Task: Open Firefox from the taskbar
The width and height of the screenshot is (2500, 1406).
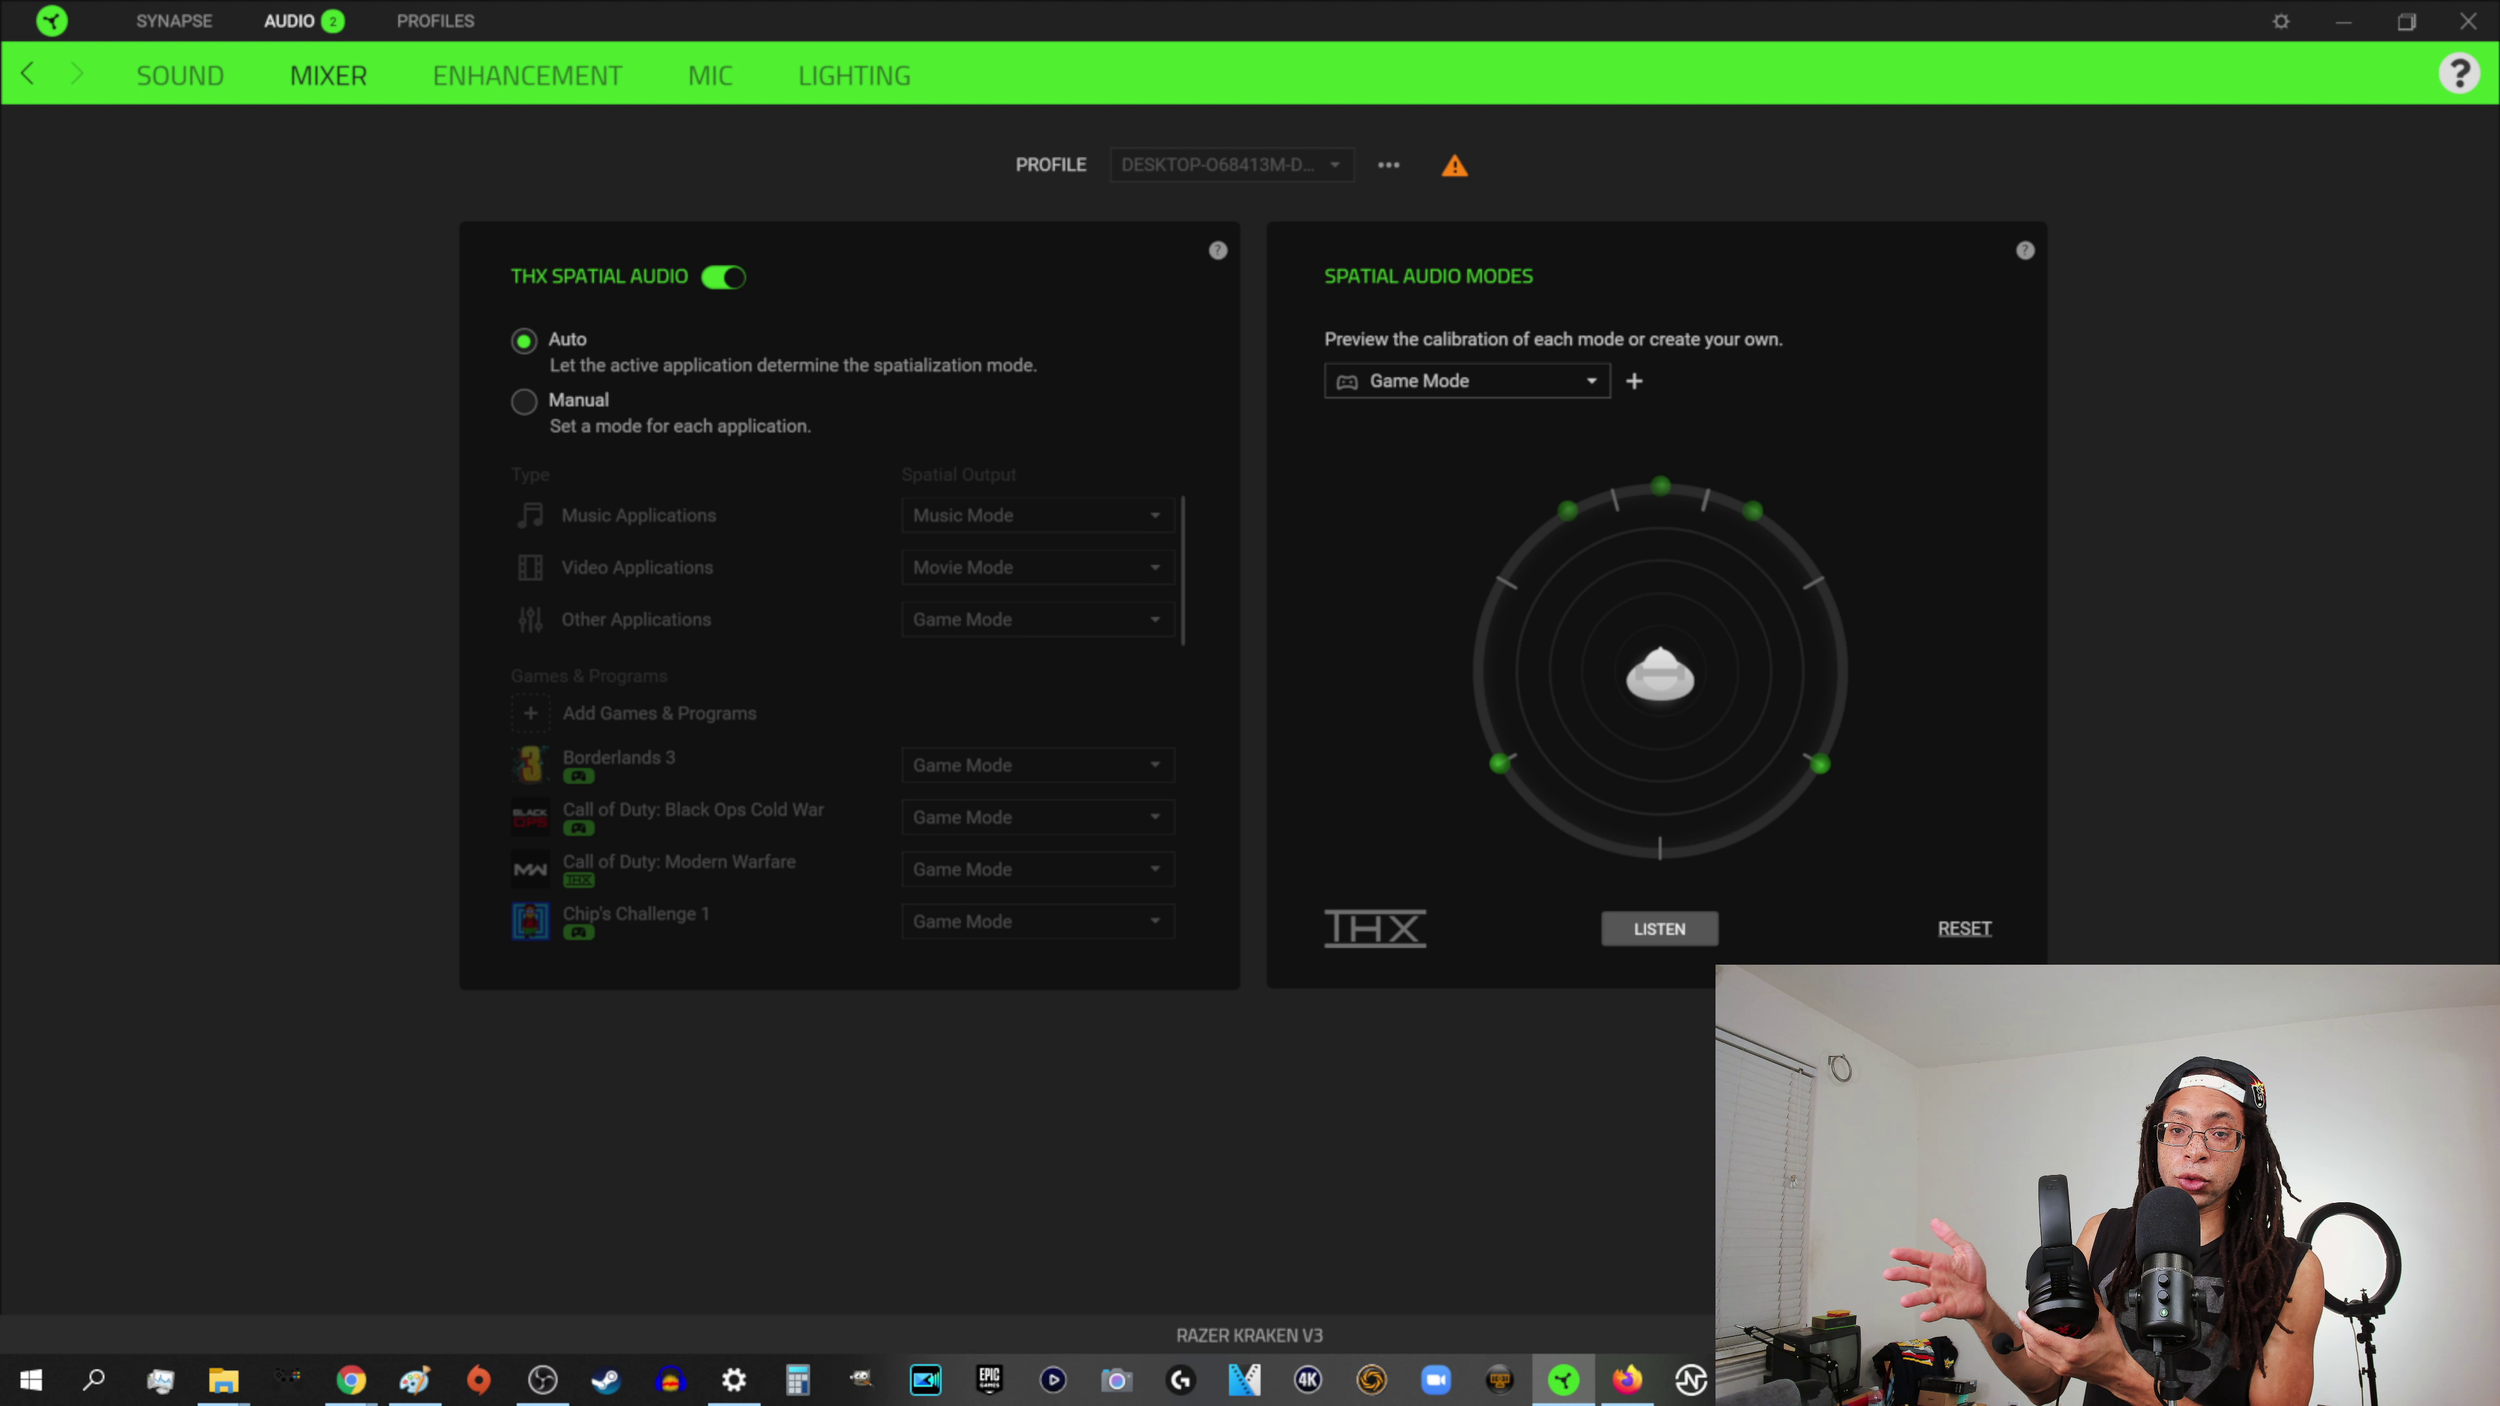Action: pos(1627,1380)
